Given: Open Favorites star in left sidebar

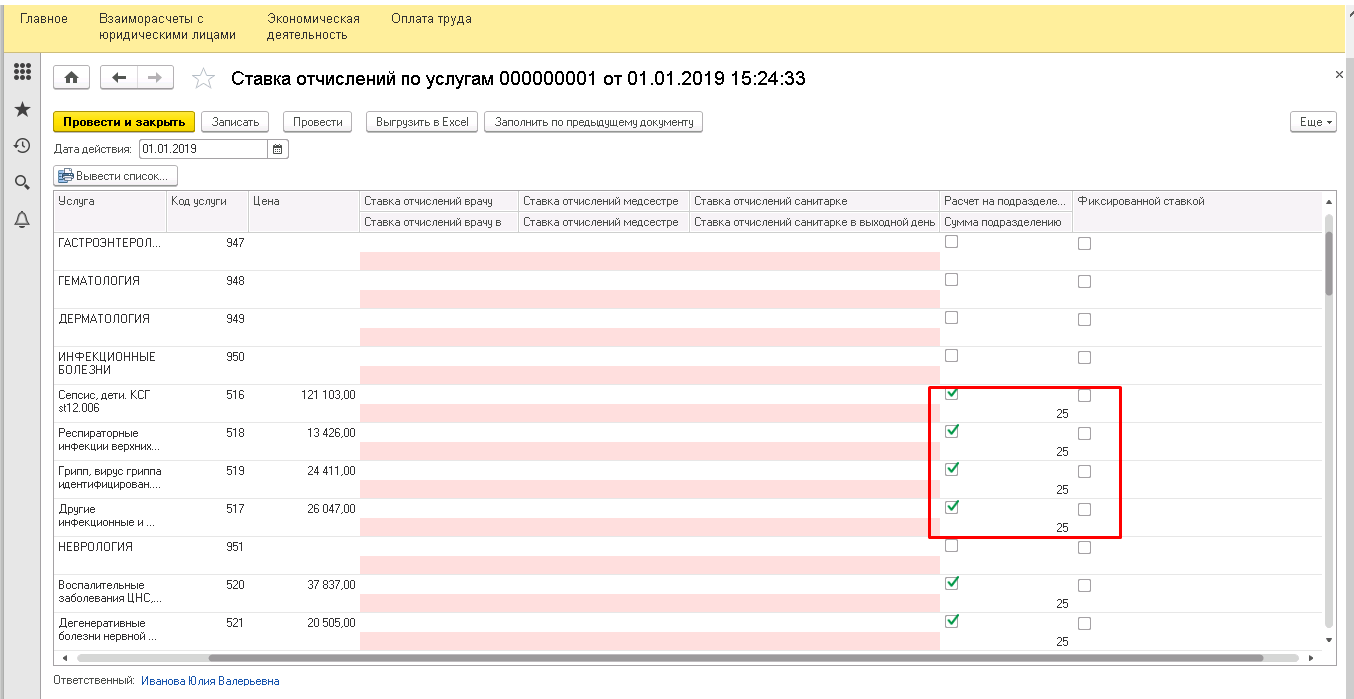Looking at the screenshot, I should [21, 109].
